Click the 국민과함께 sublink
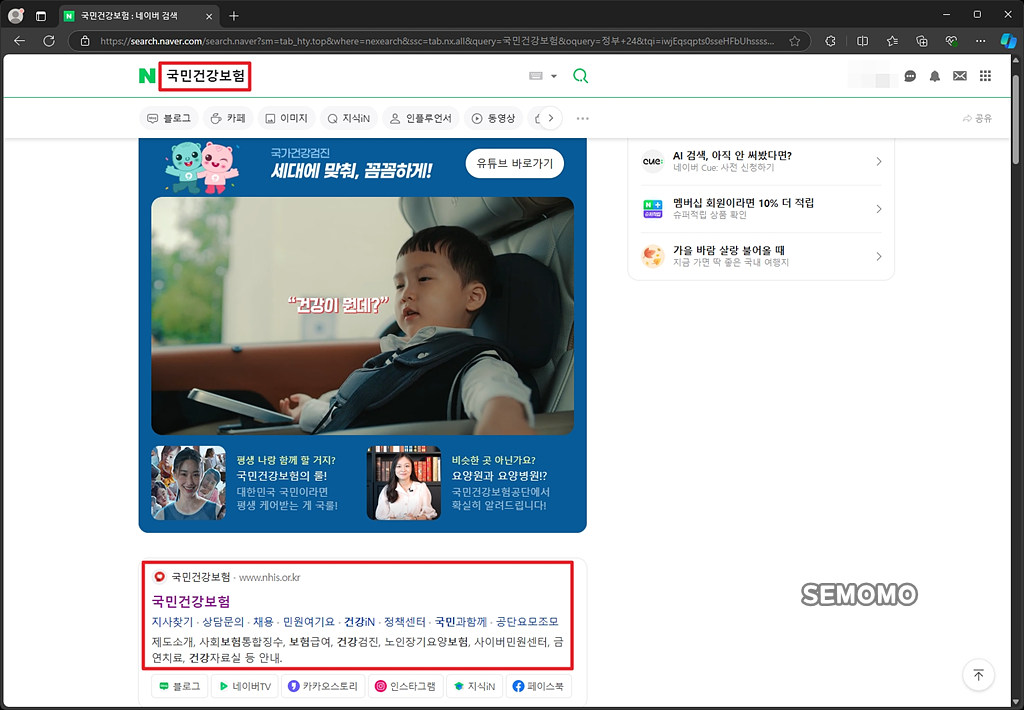The height and width of the screenshot is (710, 1024). (461, 622)
